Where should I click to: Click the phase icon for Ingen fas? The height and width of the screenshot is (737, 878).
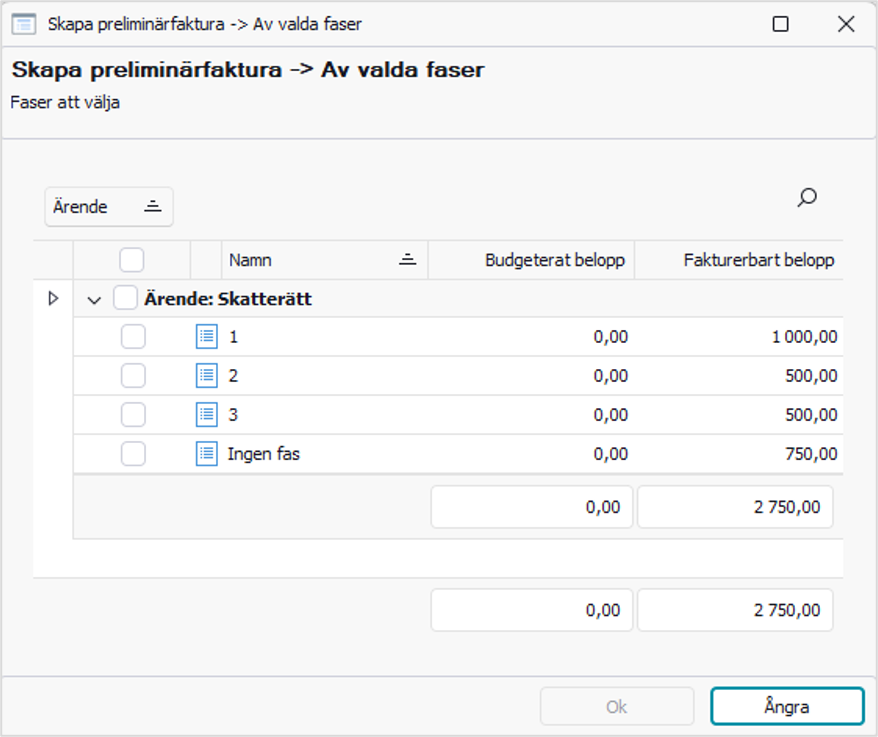pyautogui.click(x=207, y=454)
